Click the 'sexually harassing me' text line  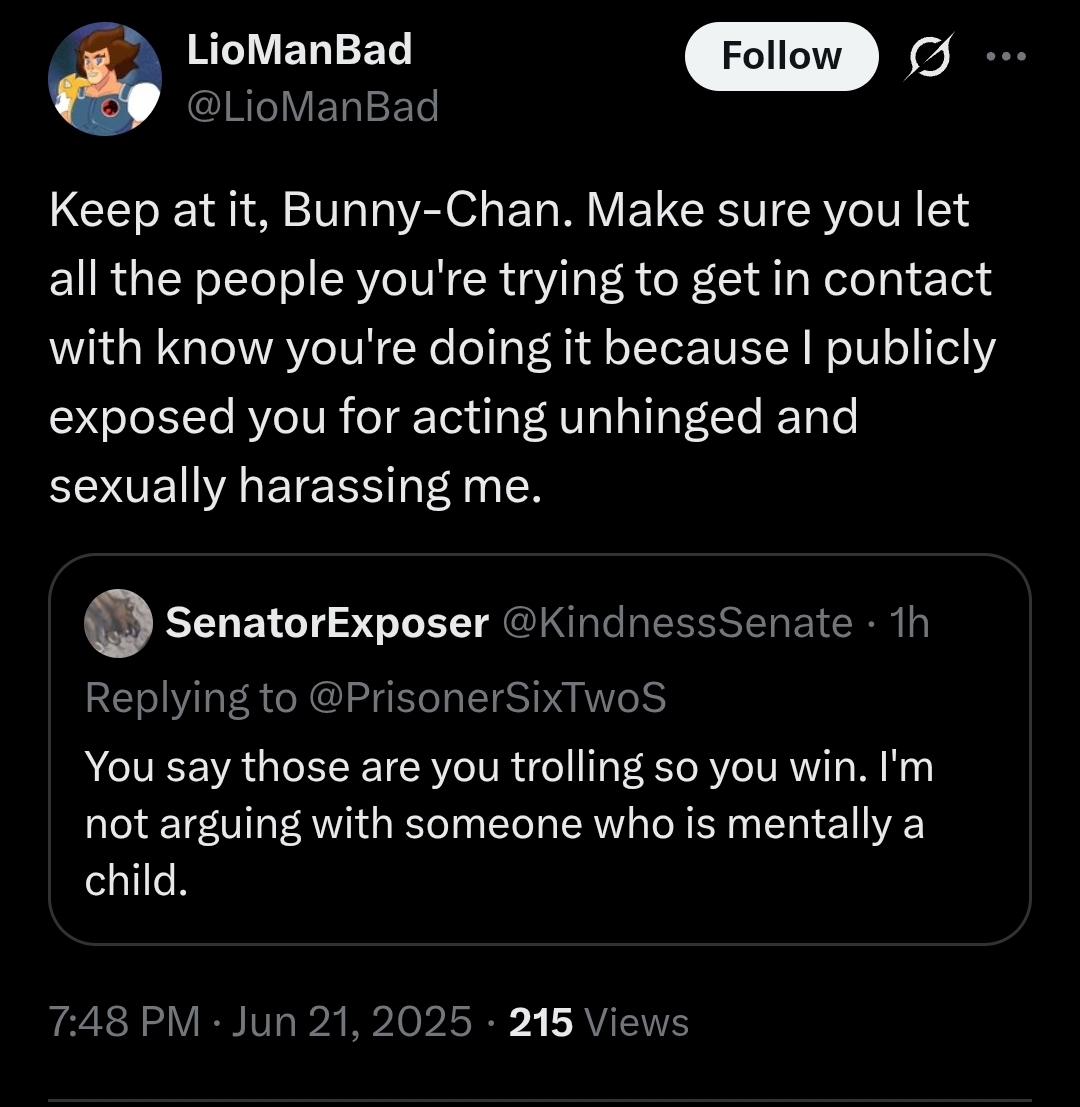(296, 486)
